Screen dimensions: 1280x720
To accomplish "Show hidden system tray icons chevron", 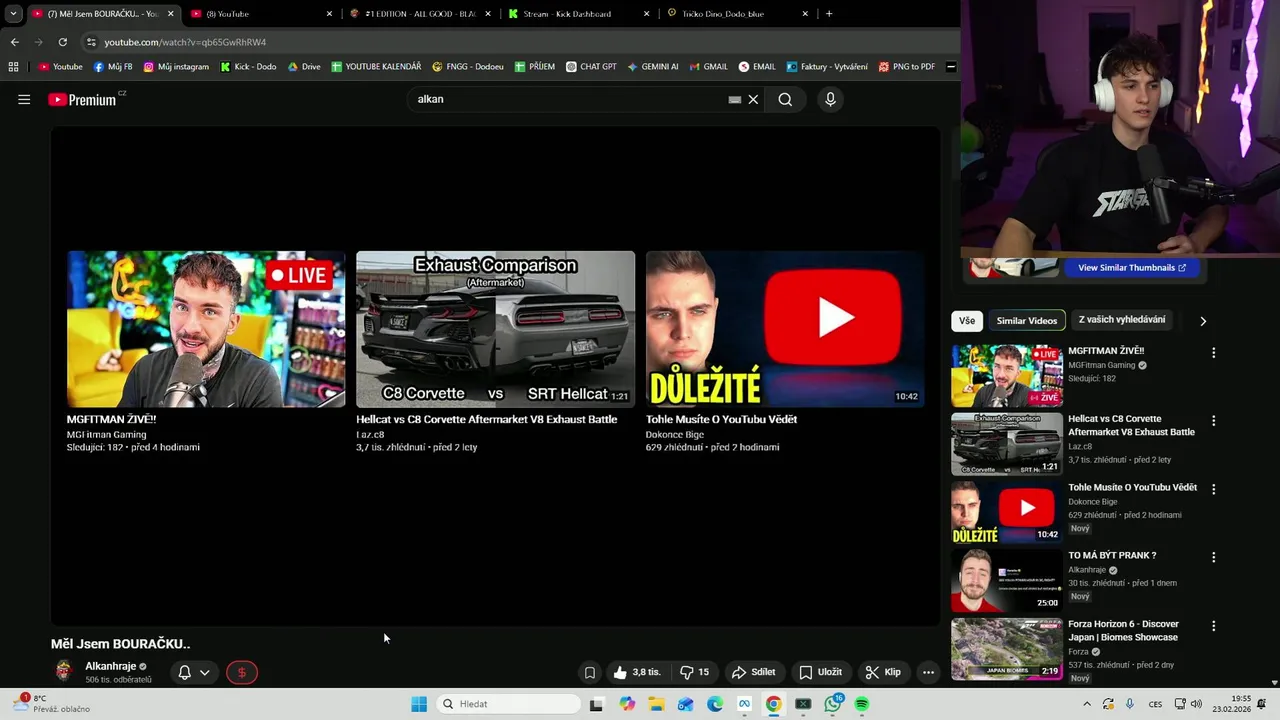I will click(1087, 704).
